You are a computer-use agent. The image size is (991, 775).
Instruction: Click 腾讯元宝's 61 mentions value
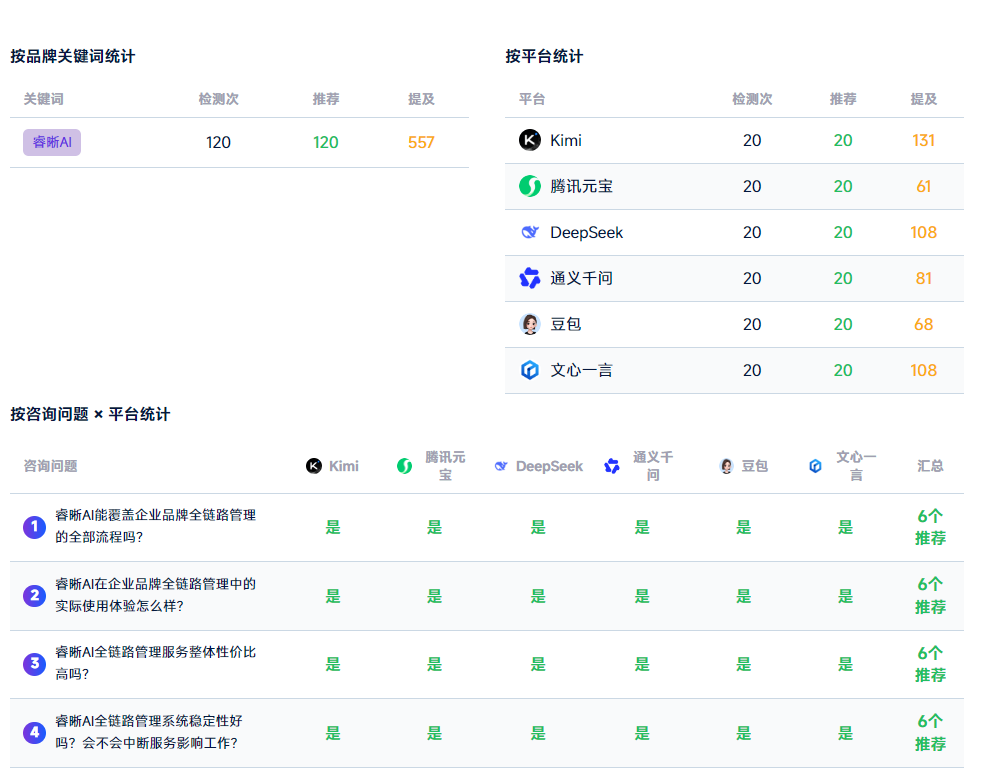tap(923, 186)
